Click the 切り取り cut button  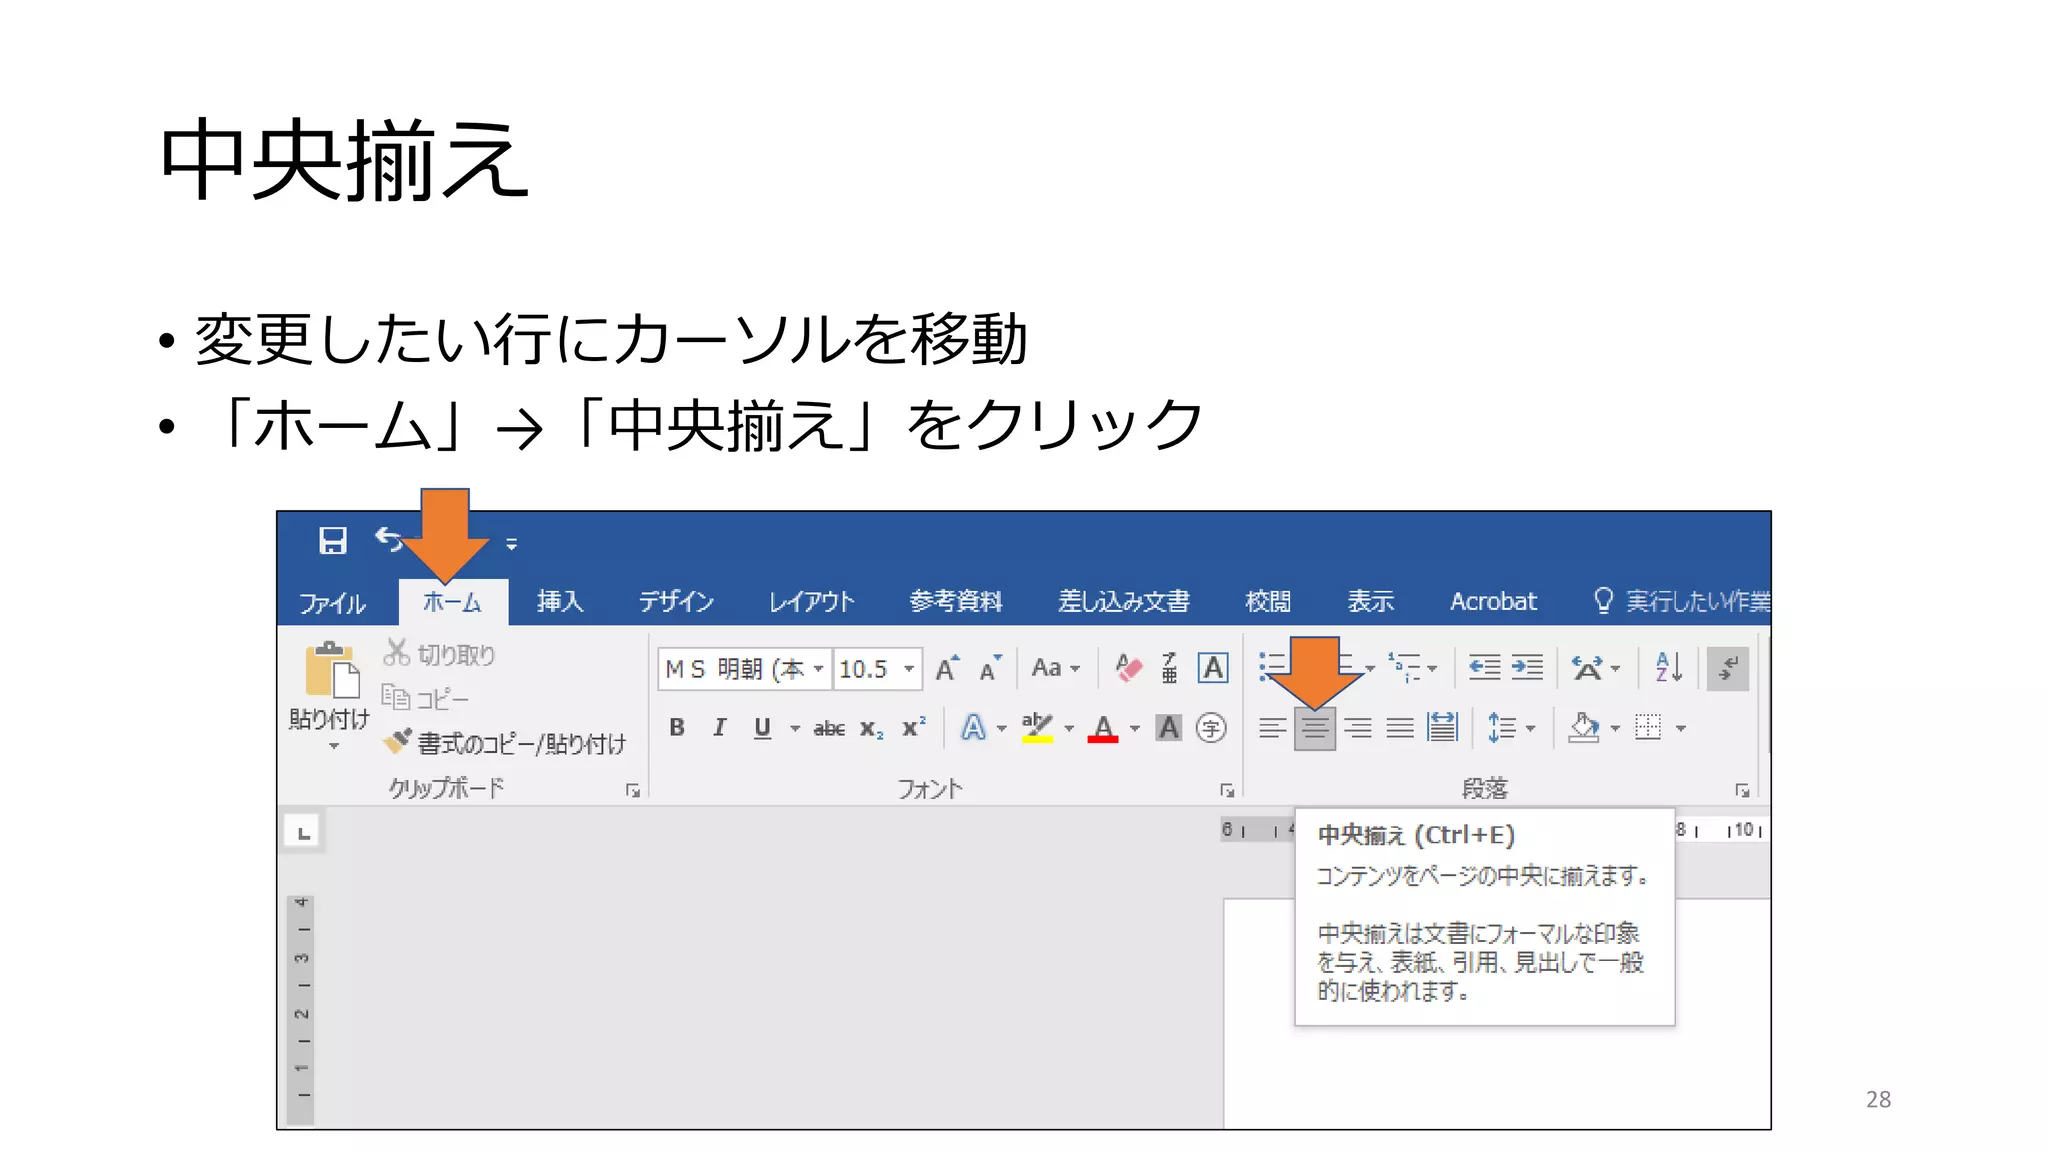tap(439, 654)
